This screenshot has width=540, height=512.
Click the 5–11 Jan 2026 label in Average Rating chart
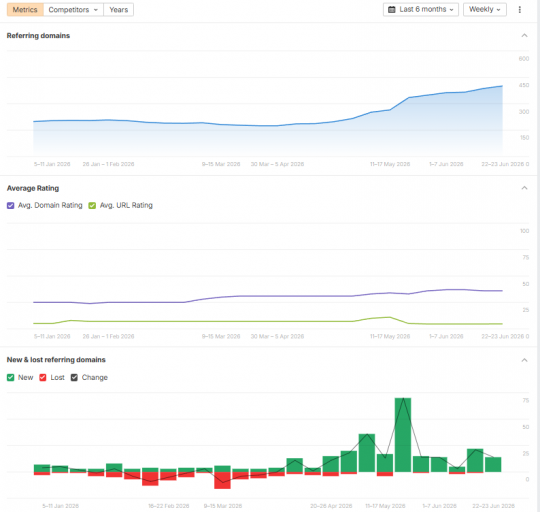pyautogui.click(x=52, y=336)
